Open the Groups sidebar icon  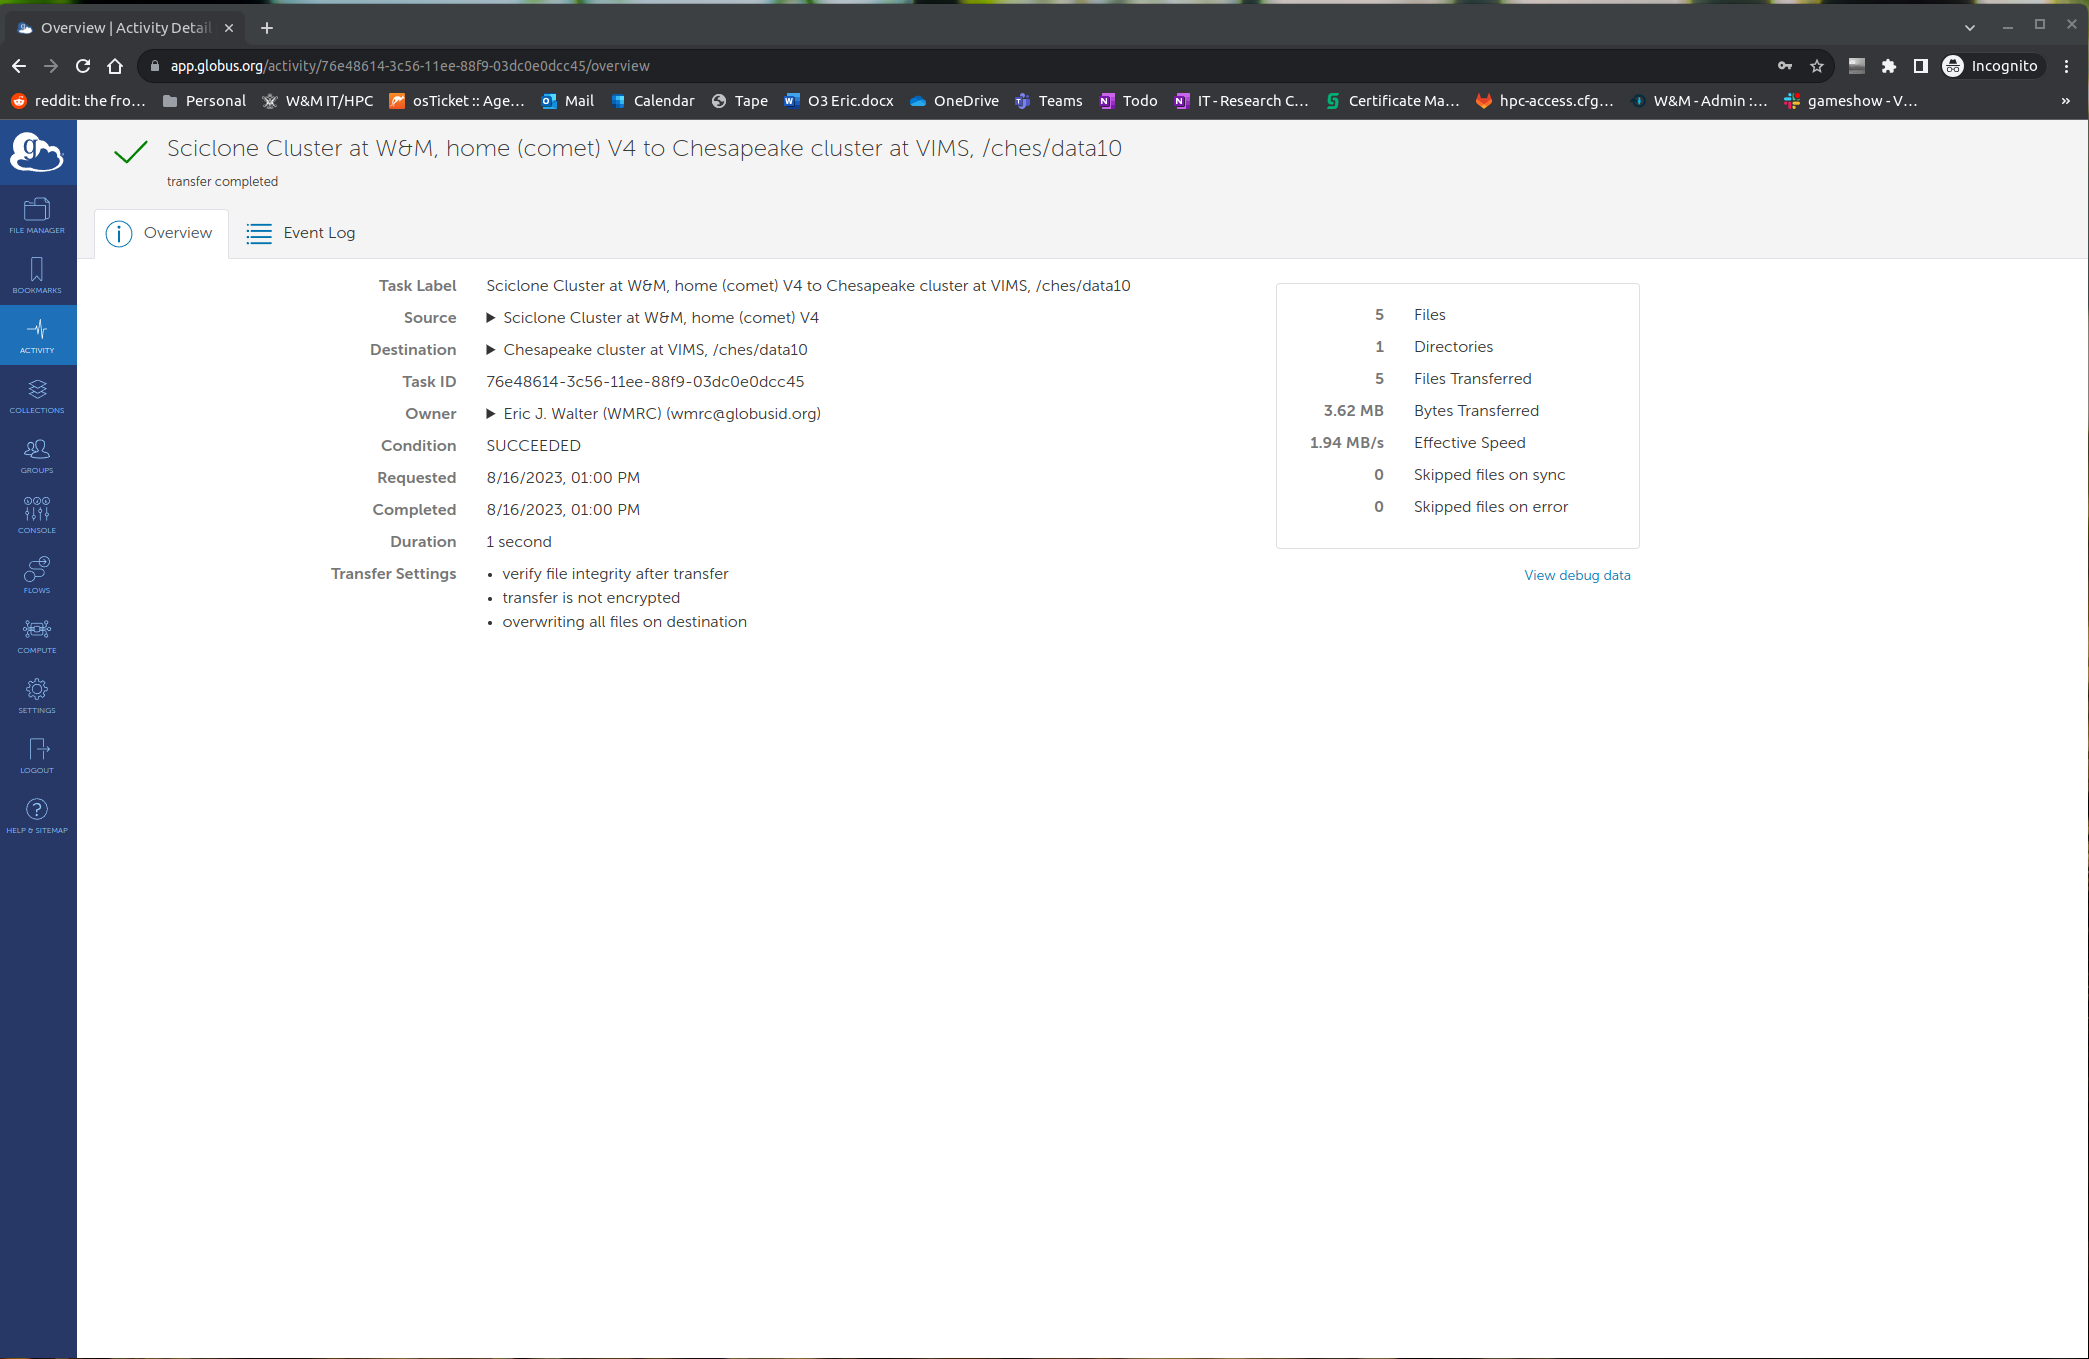click(37, 455)
